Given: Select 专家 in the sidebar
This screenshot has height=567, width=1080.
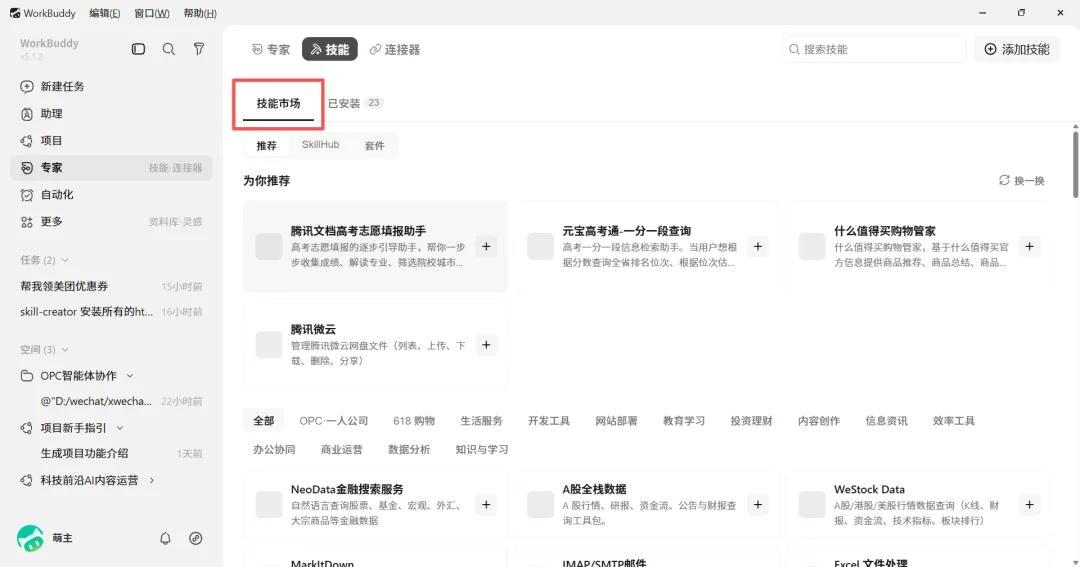Looking at the screenshot, I should pos(111,167).
